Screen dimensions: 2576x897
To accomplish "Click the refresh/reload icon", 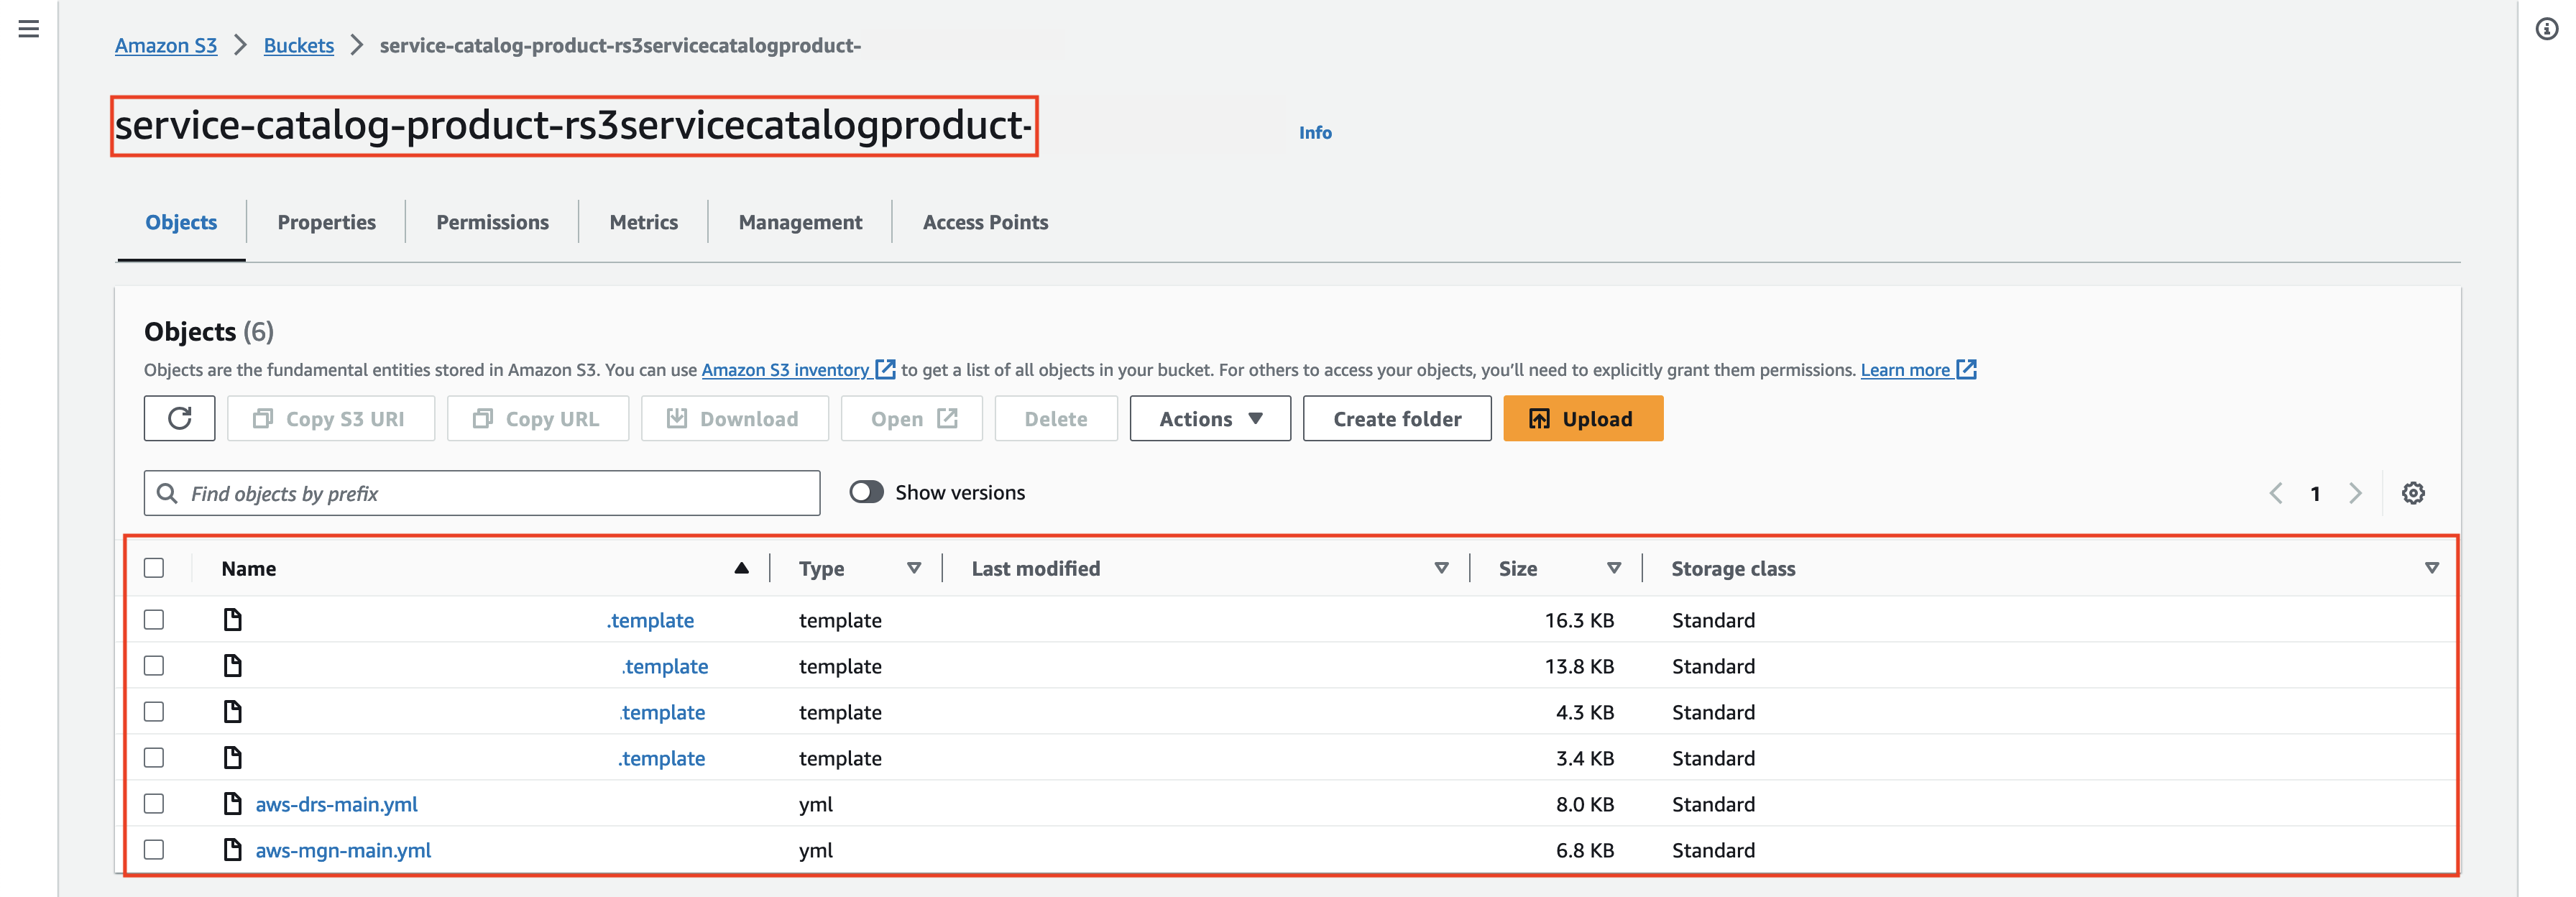I will click(x=179, y=418).
